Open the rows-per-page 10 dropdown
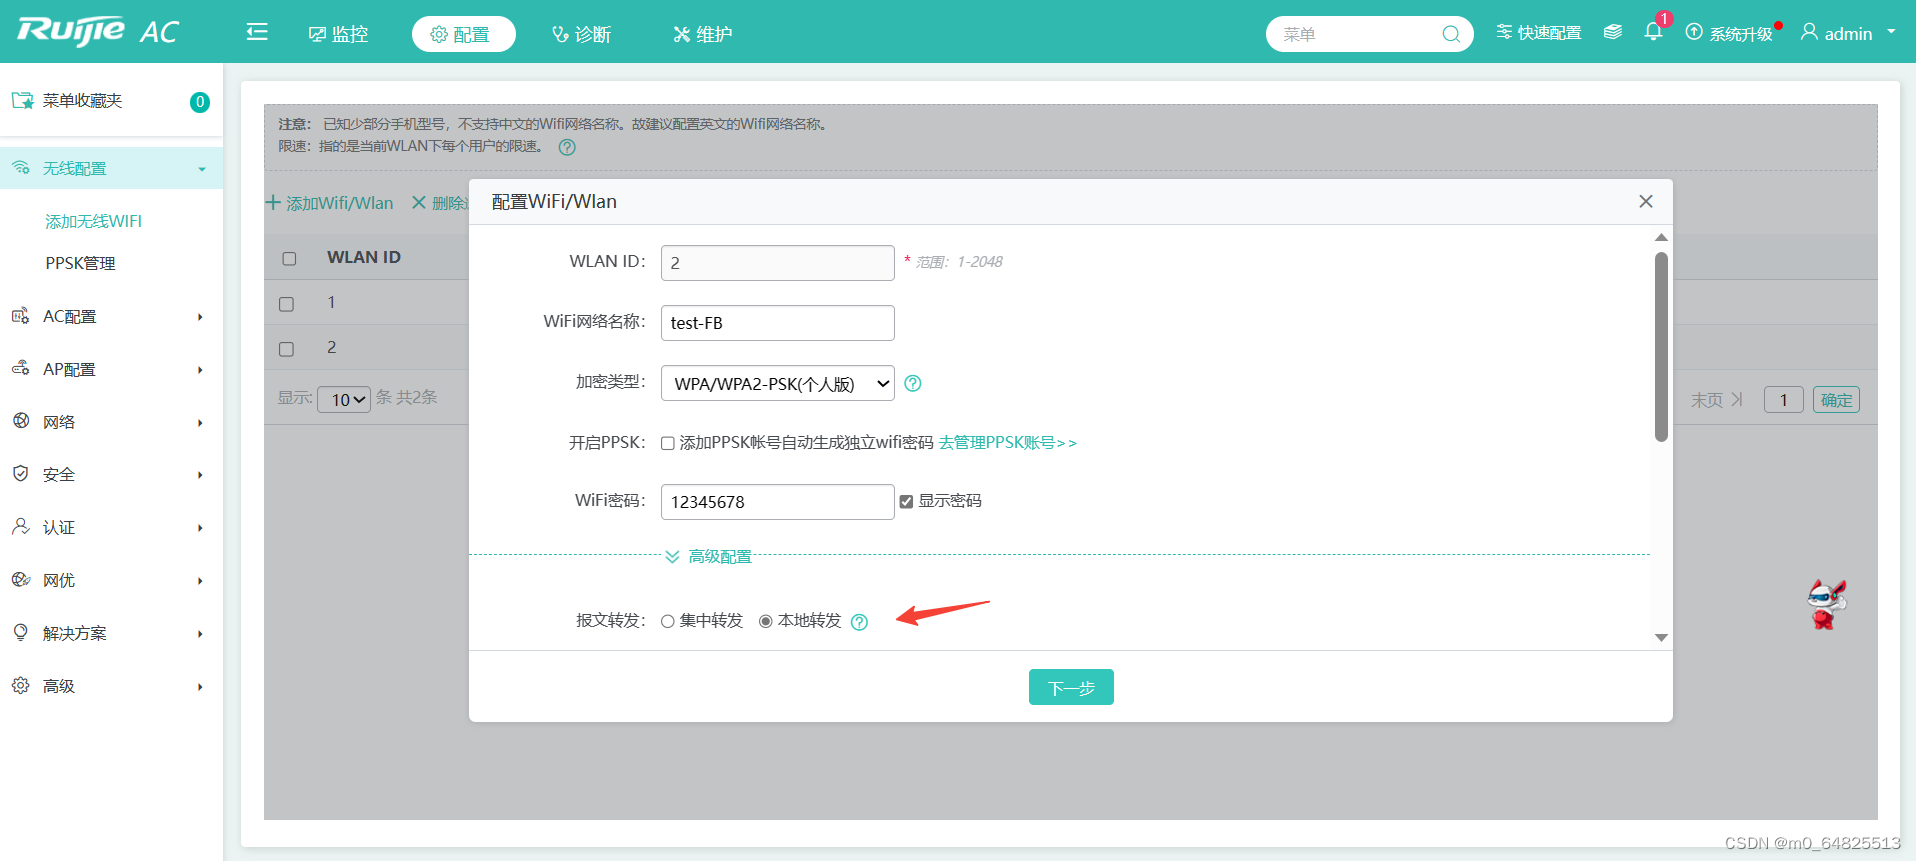This screenshot has width=1916, height=861. (x=344, y=399)
